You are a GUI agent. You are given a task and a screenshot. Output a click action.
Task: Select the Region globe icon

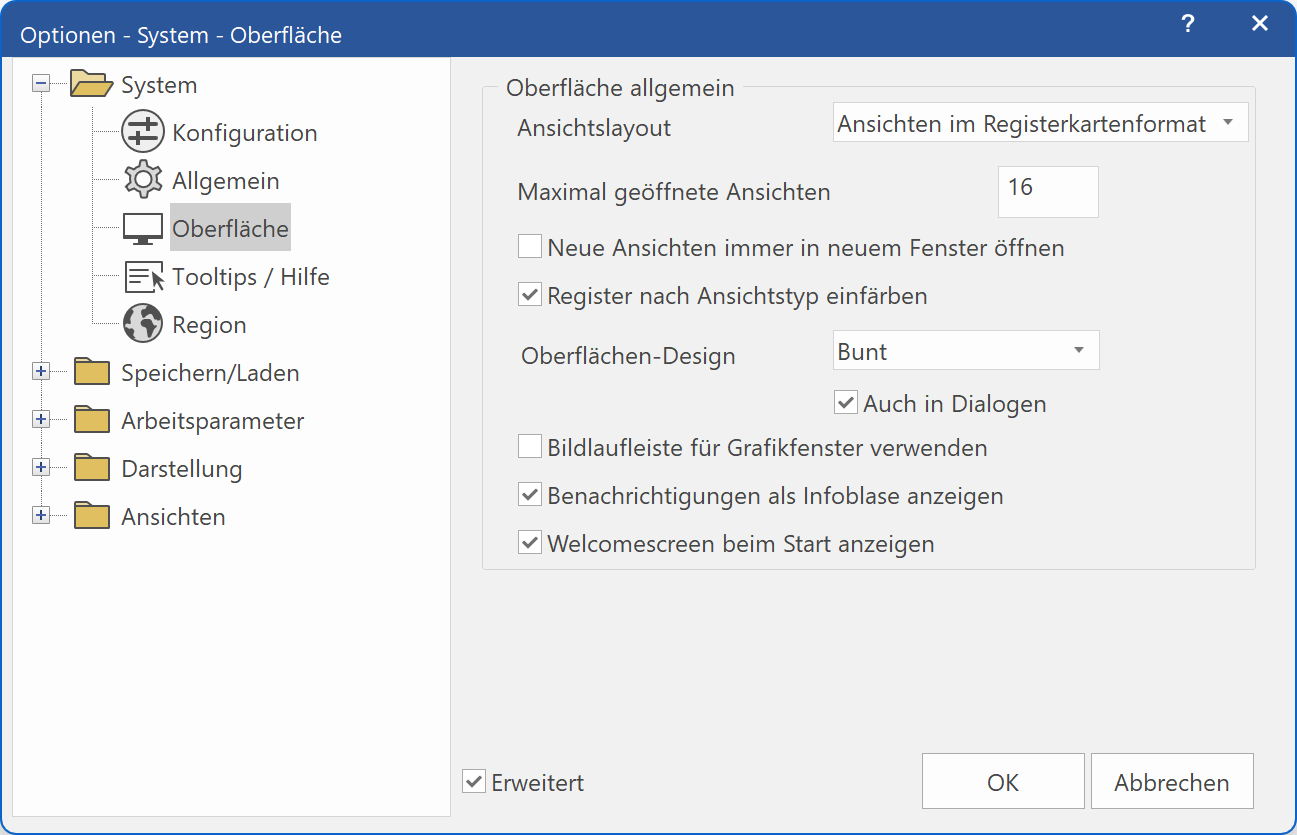tap(141, 324)
